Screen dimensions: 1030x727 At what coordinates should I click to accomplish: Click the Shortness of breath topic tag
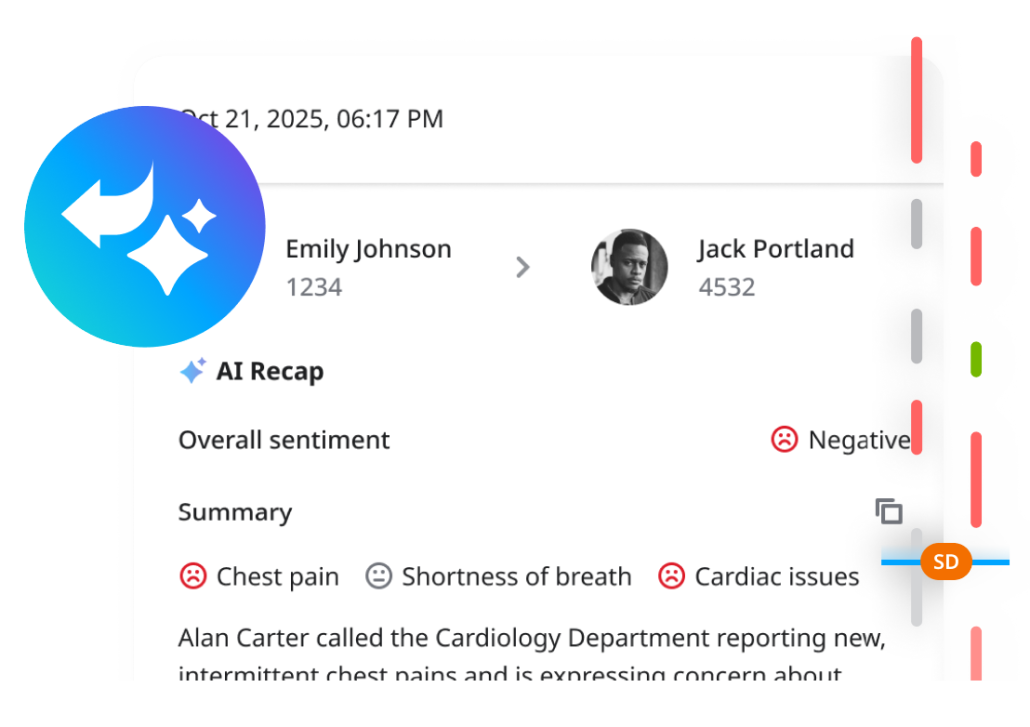pyautogui.click(x=516, y=577)
